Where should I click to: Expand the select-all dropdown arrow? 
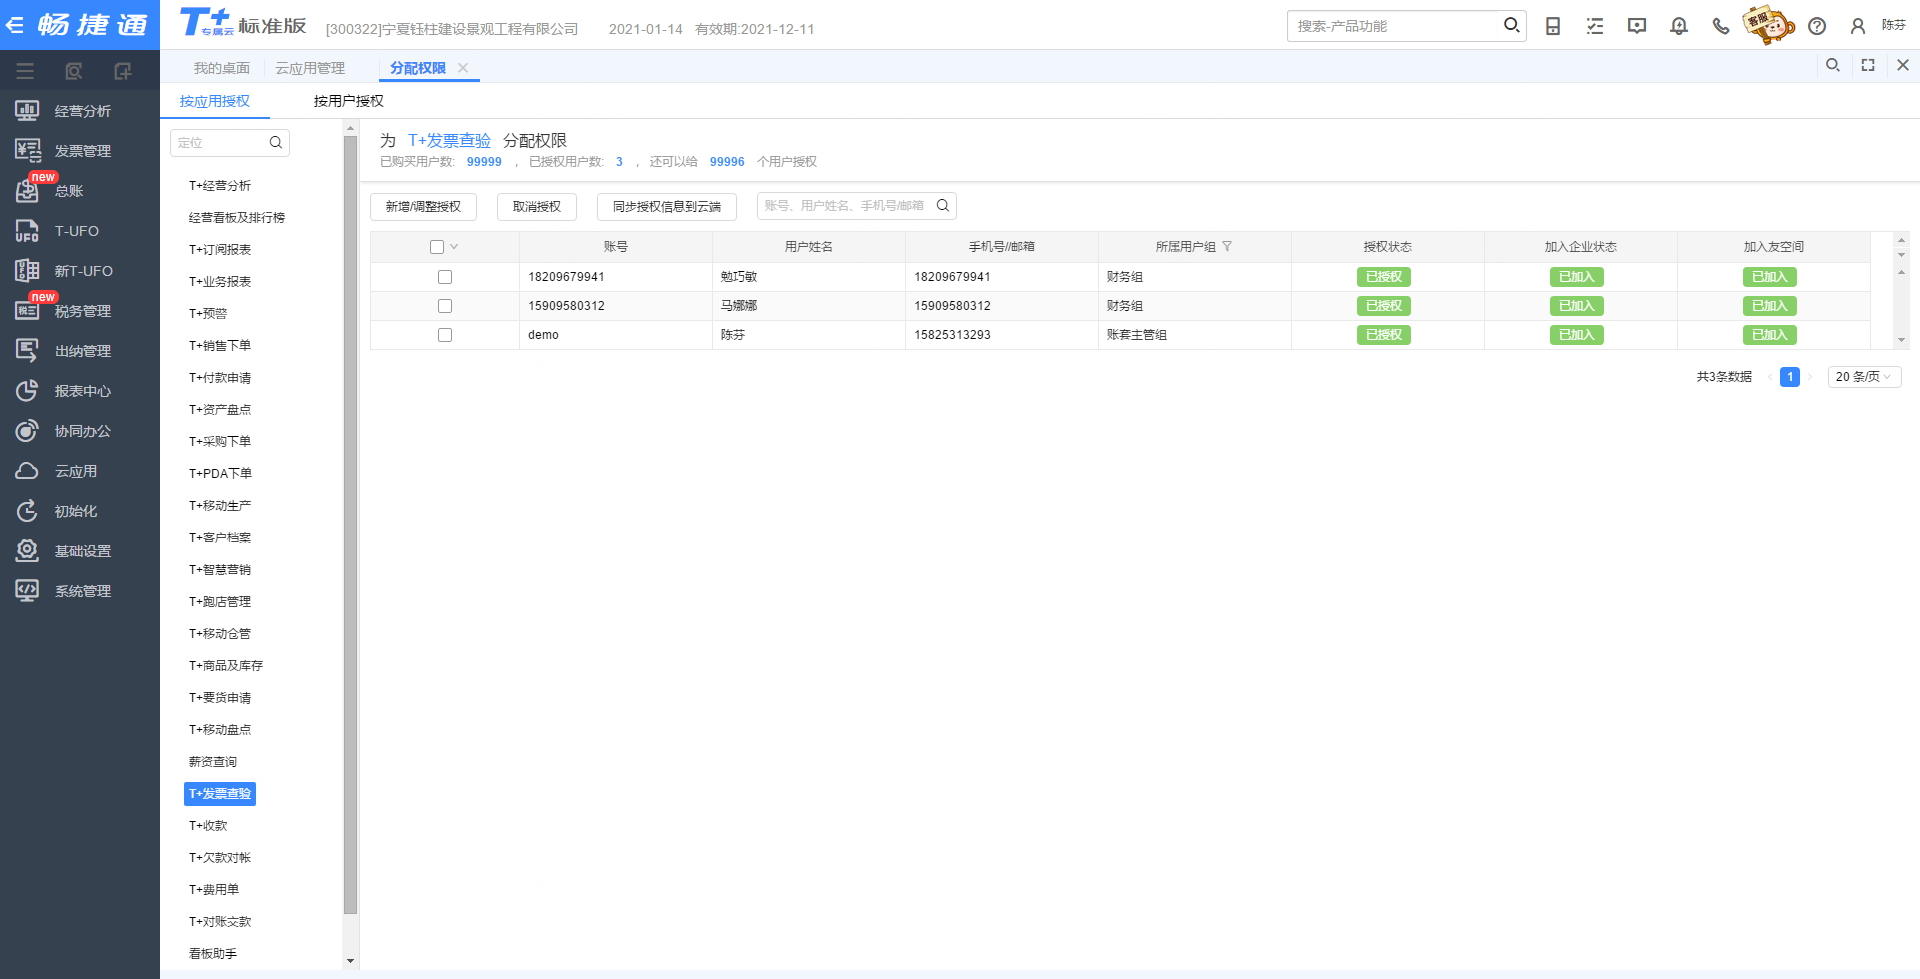[x=454, y=247]
